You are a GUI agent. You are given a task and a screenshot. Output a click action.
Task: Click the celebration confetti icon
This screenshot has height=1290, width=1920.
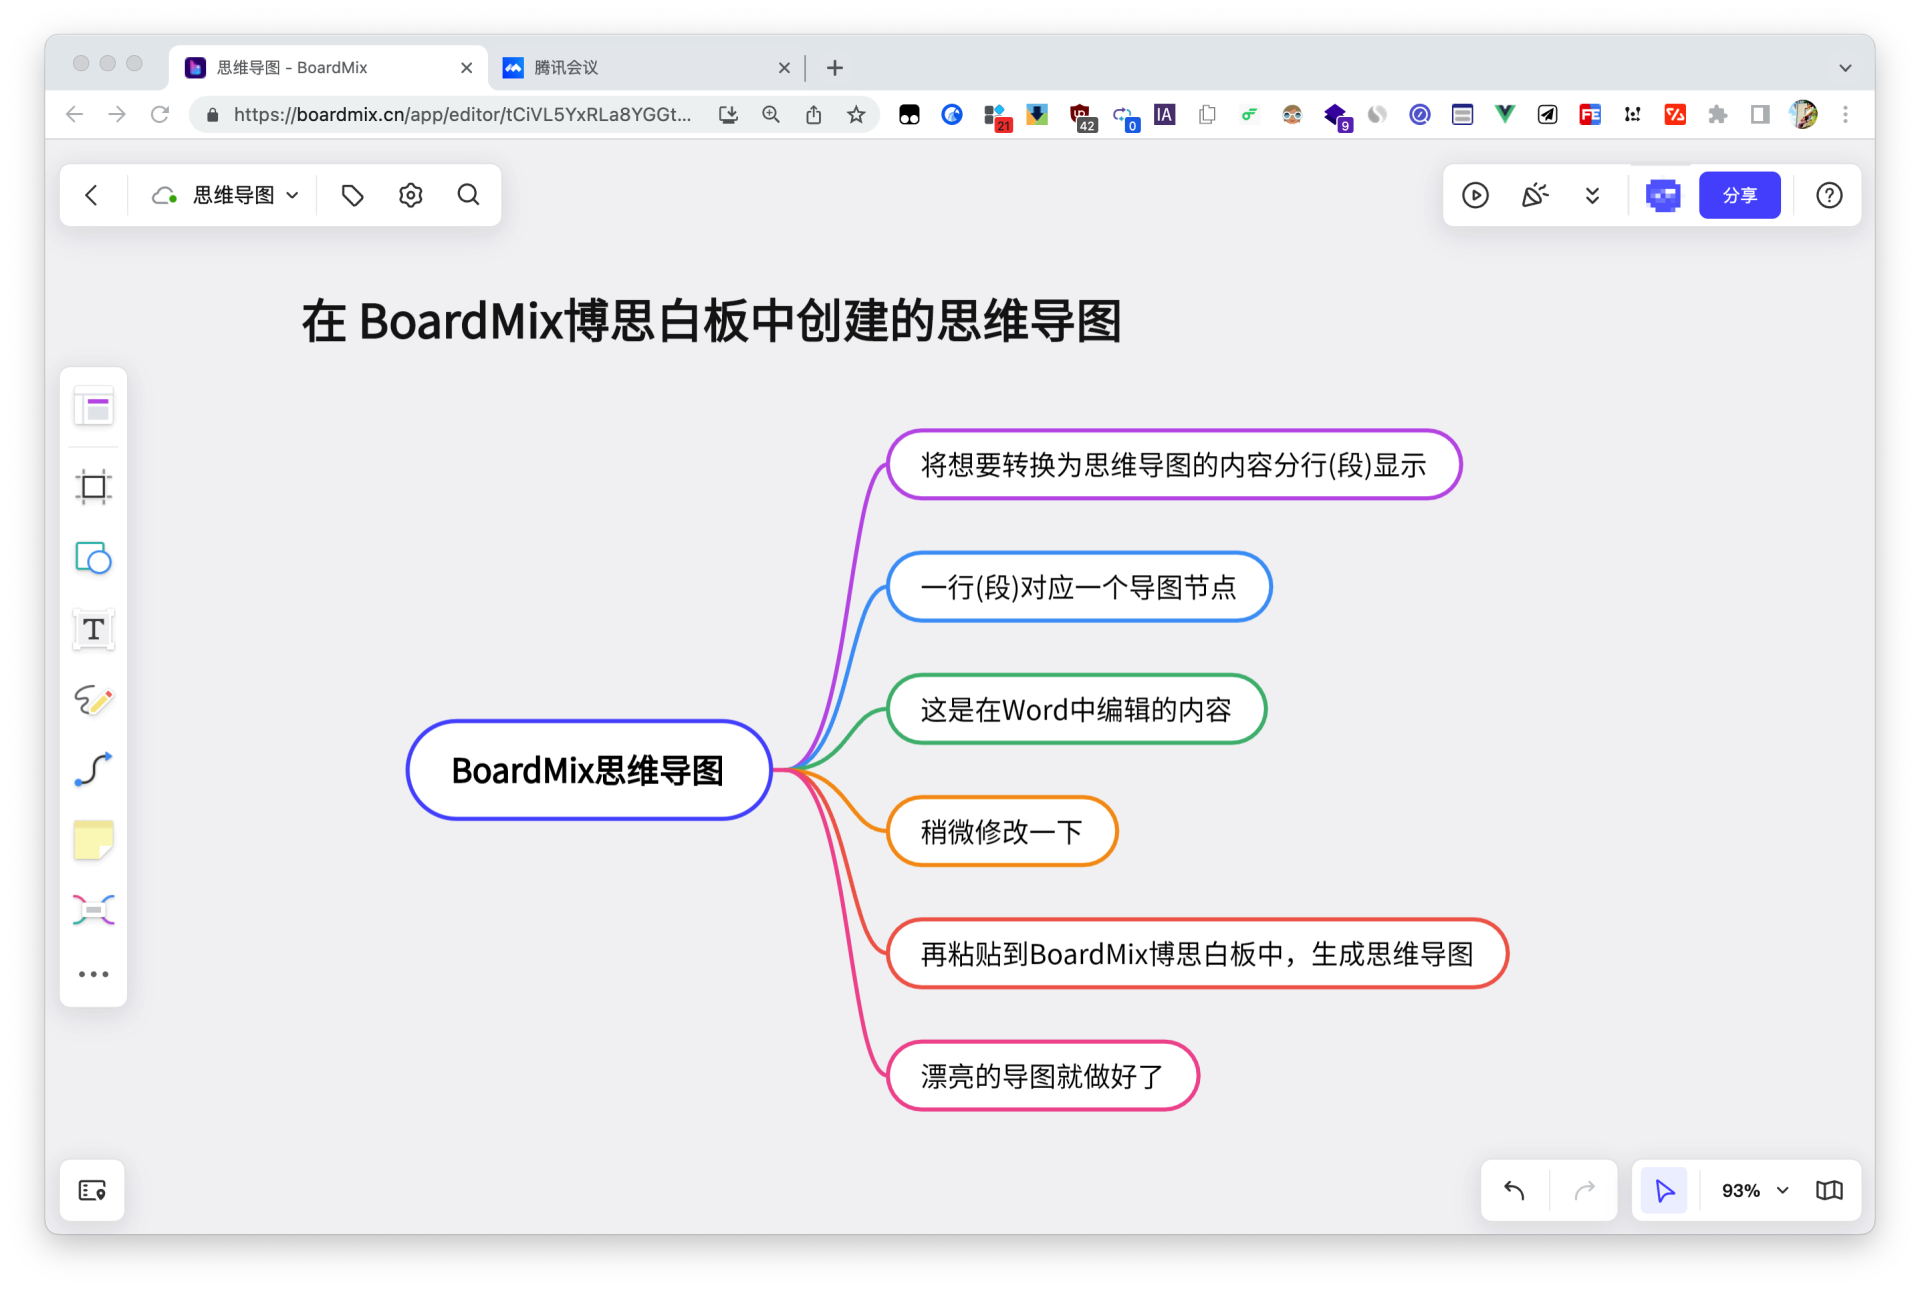tap(1534, 195)
